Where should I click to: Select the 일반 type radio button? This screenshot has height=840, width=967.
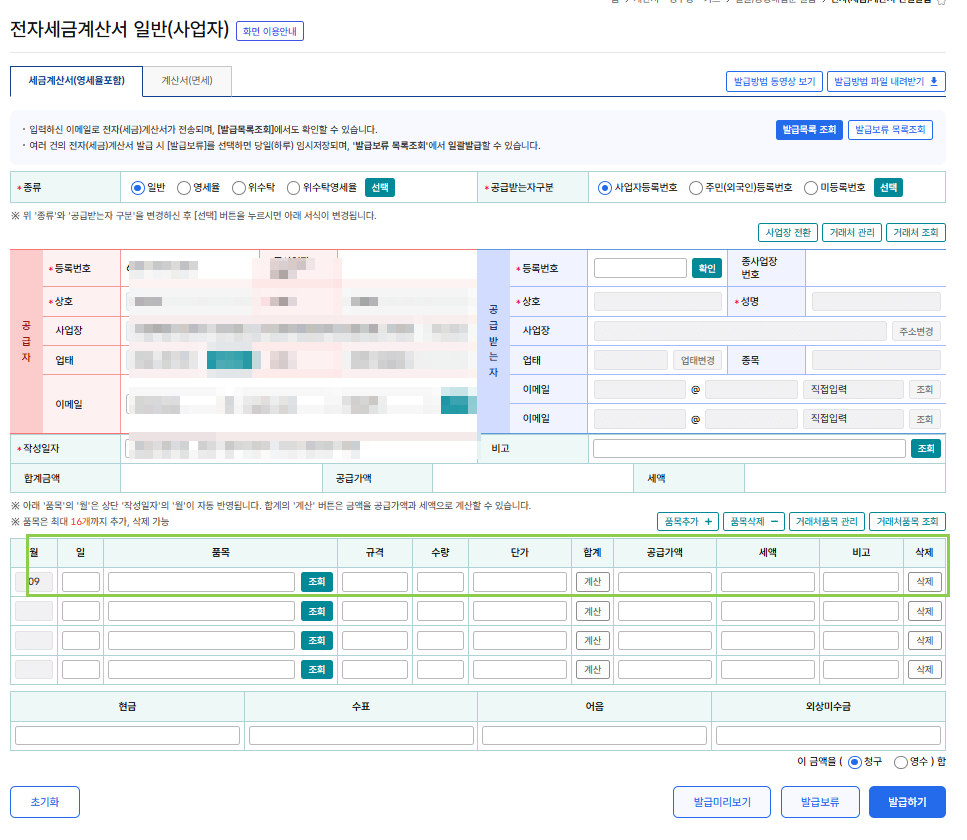point(138,187)
